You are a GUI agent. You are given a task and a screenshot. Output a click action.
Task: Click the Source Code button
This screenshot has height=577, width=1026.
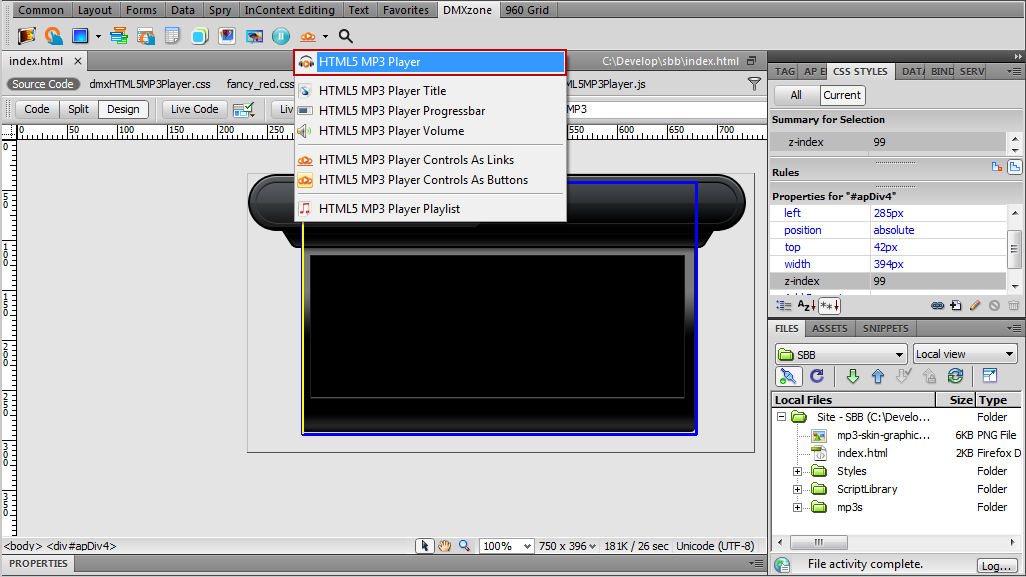43,84
